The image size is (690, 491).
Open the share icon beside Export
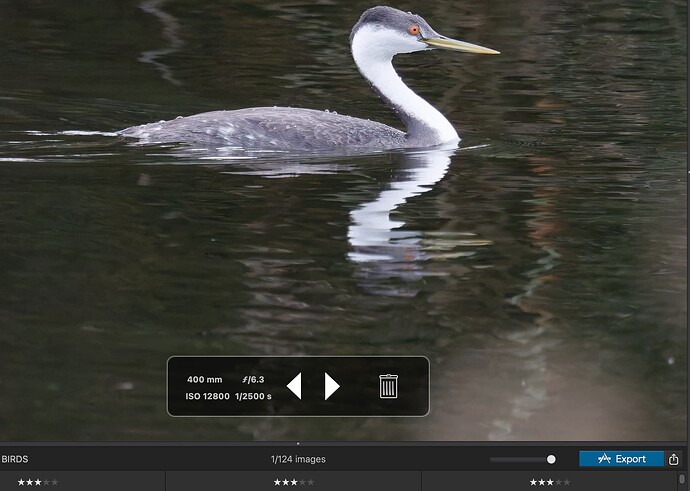[677, 459]
